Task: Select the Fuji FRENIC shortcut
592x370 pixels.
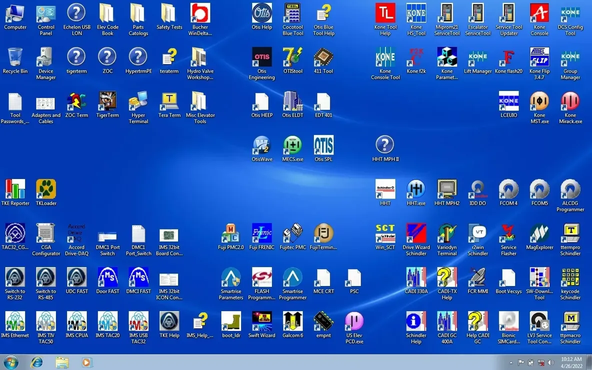Action: tap(262, 236)
